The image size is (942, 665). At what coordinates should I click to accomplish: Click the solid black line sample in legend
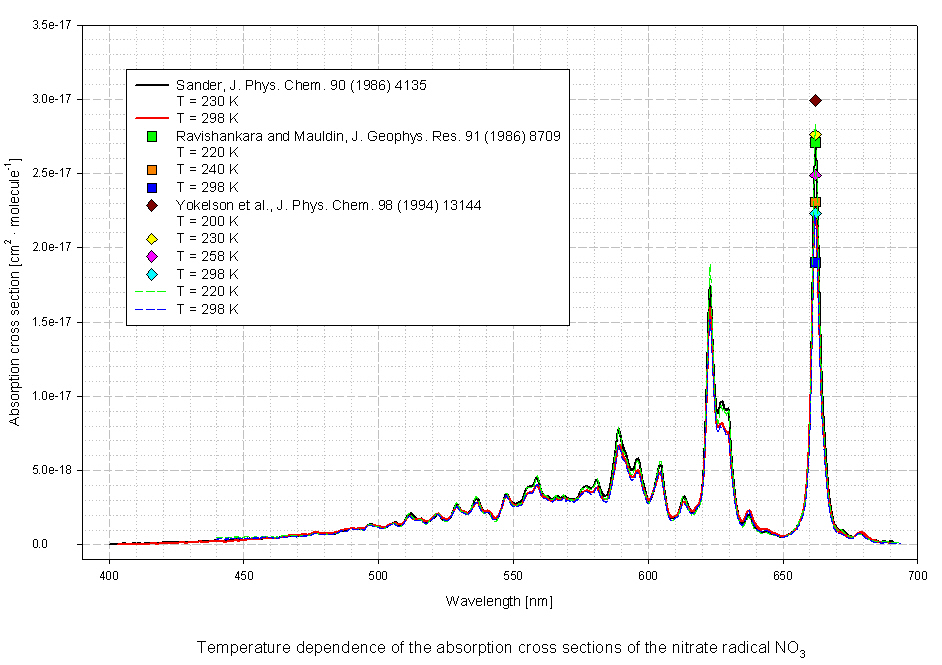[152, 85]
